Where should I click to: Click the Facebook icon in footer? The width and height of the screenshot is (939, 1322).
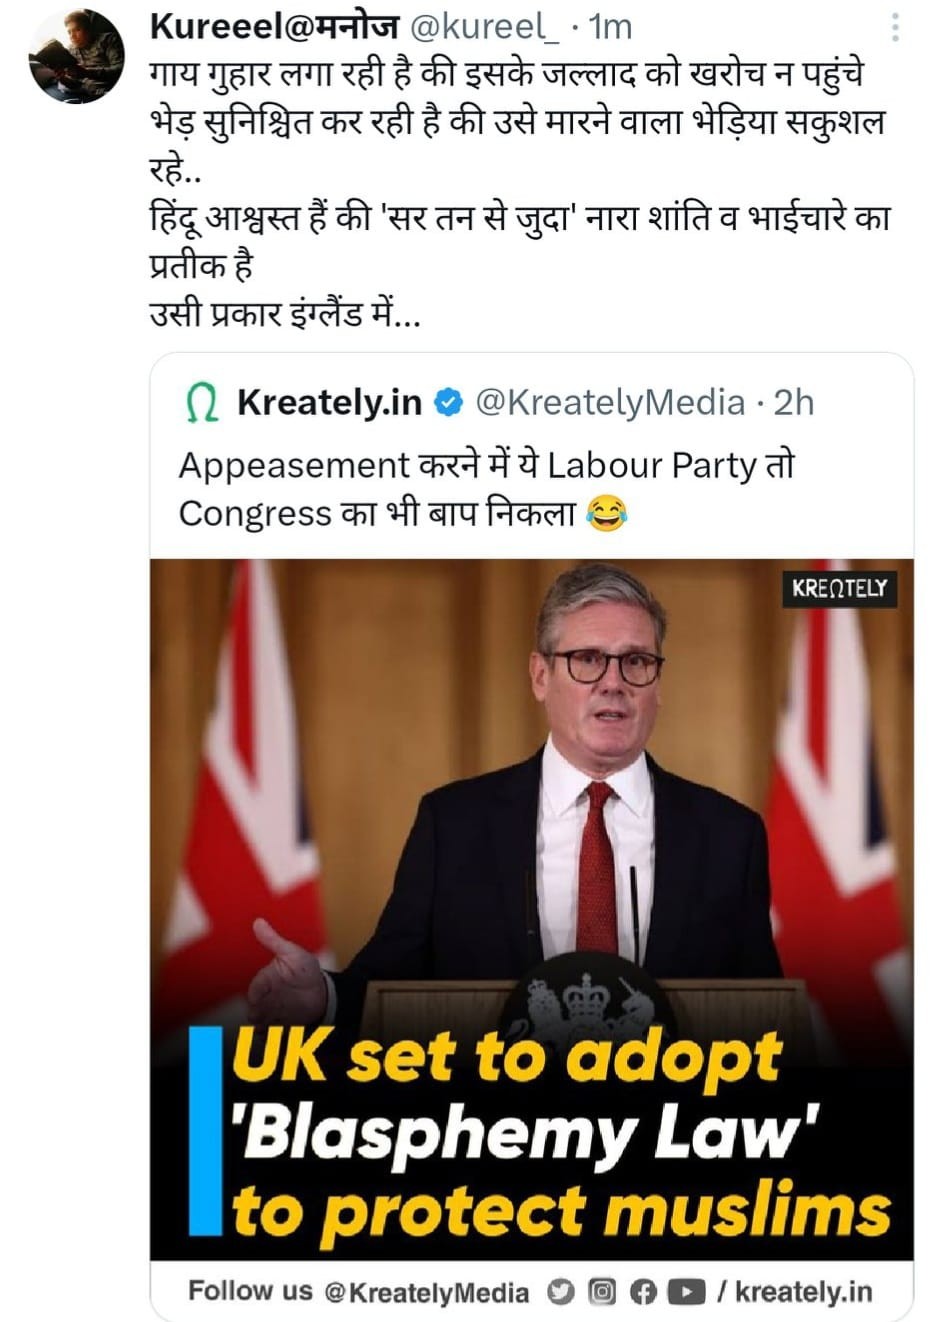pos(643,1292)
